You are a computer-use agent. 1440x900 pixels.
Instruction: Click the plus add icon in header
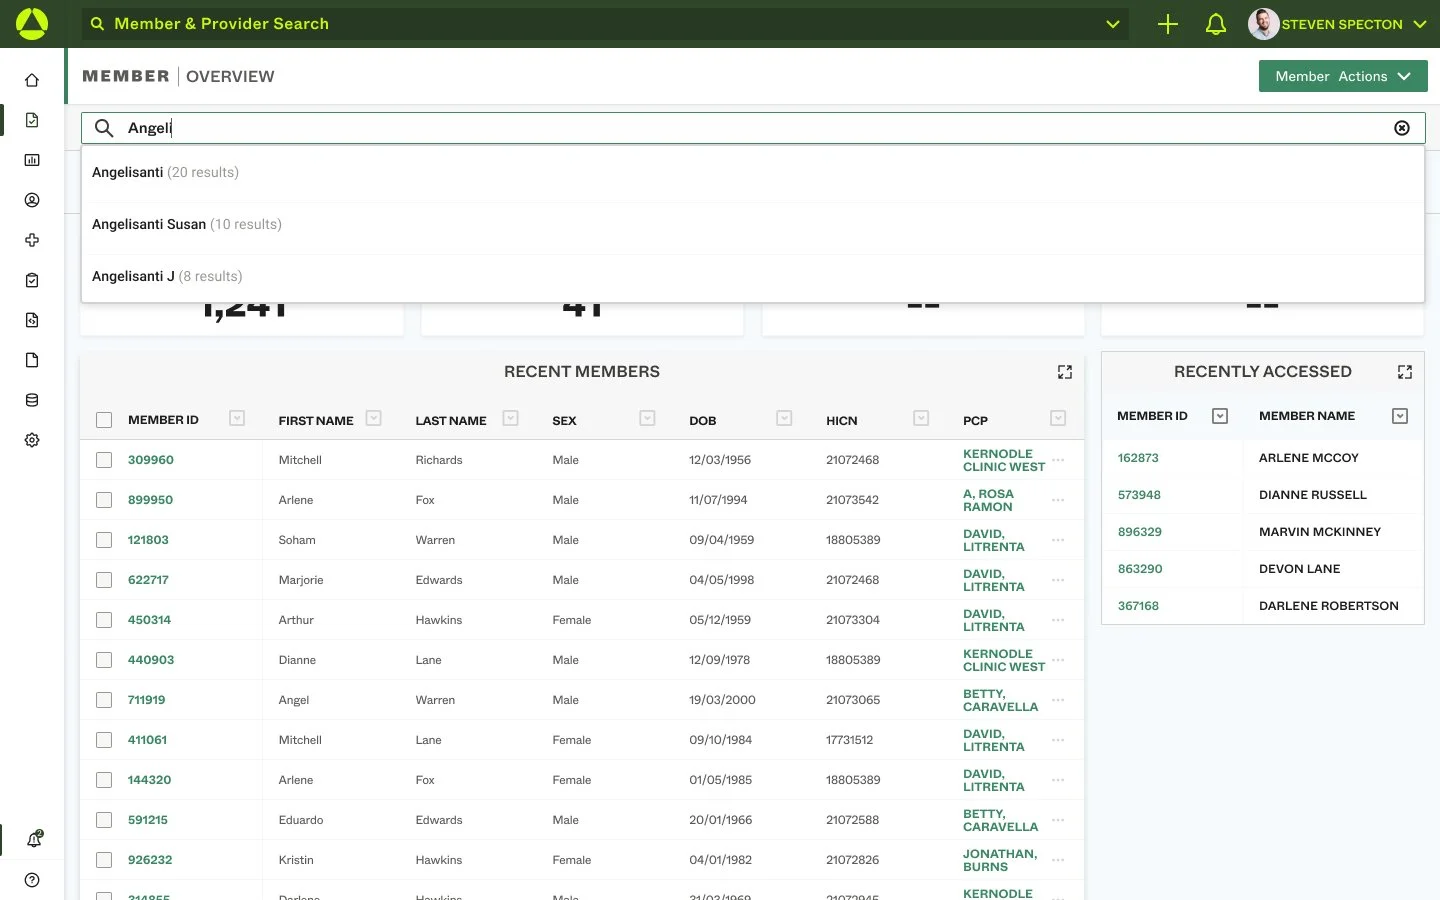pyautogui.click(x=1168, y=24)
